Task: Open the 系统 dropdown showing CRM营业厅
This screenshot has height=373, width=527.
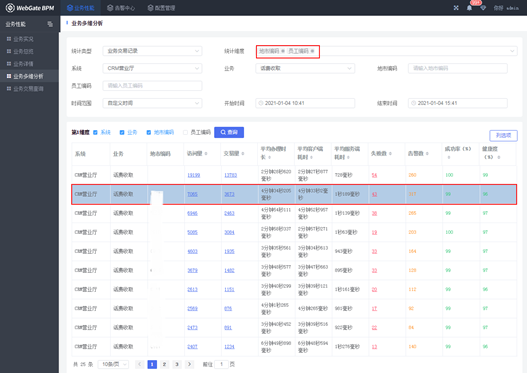Action: [x=152, y=68]
